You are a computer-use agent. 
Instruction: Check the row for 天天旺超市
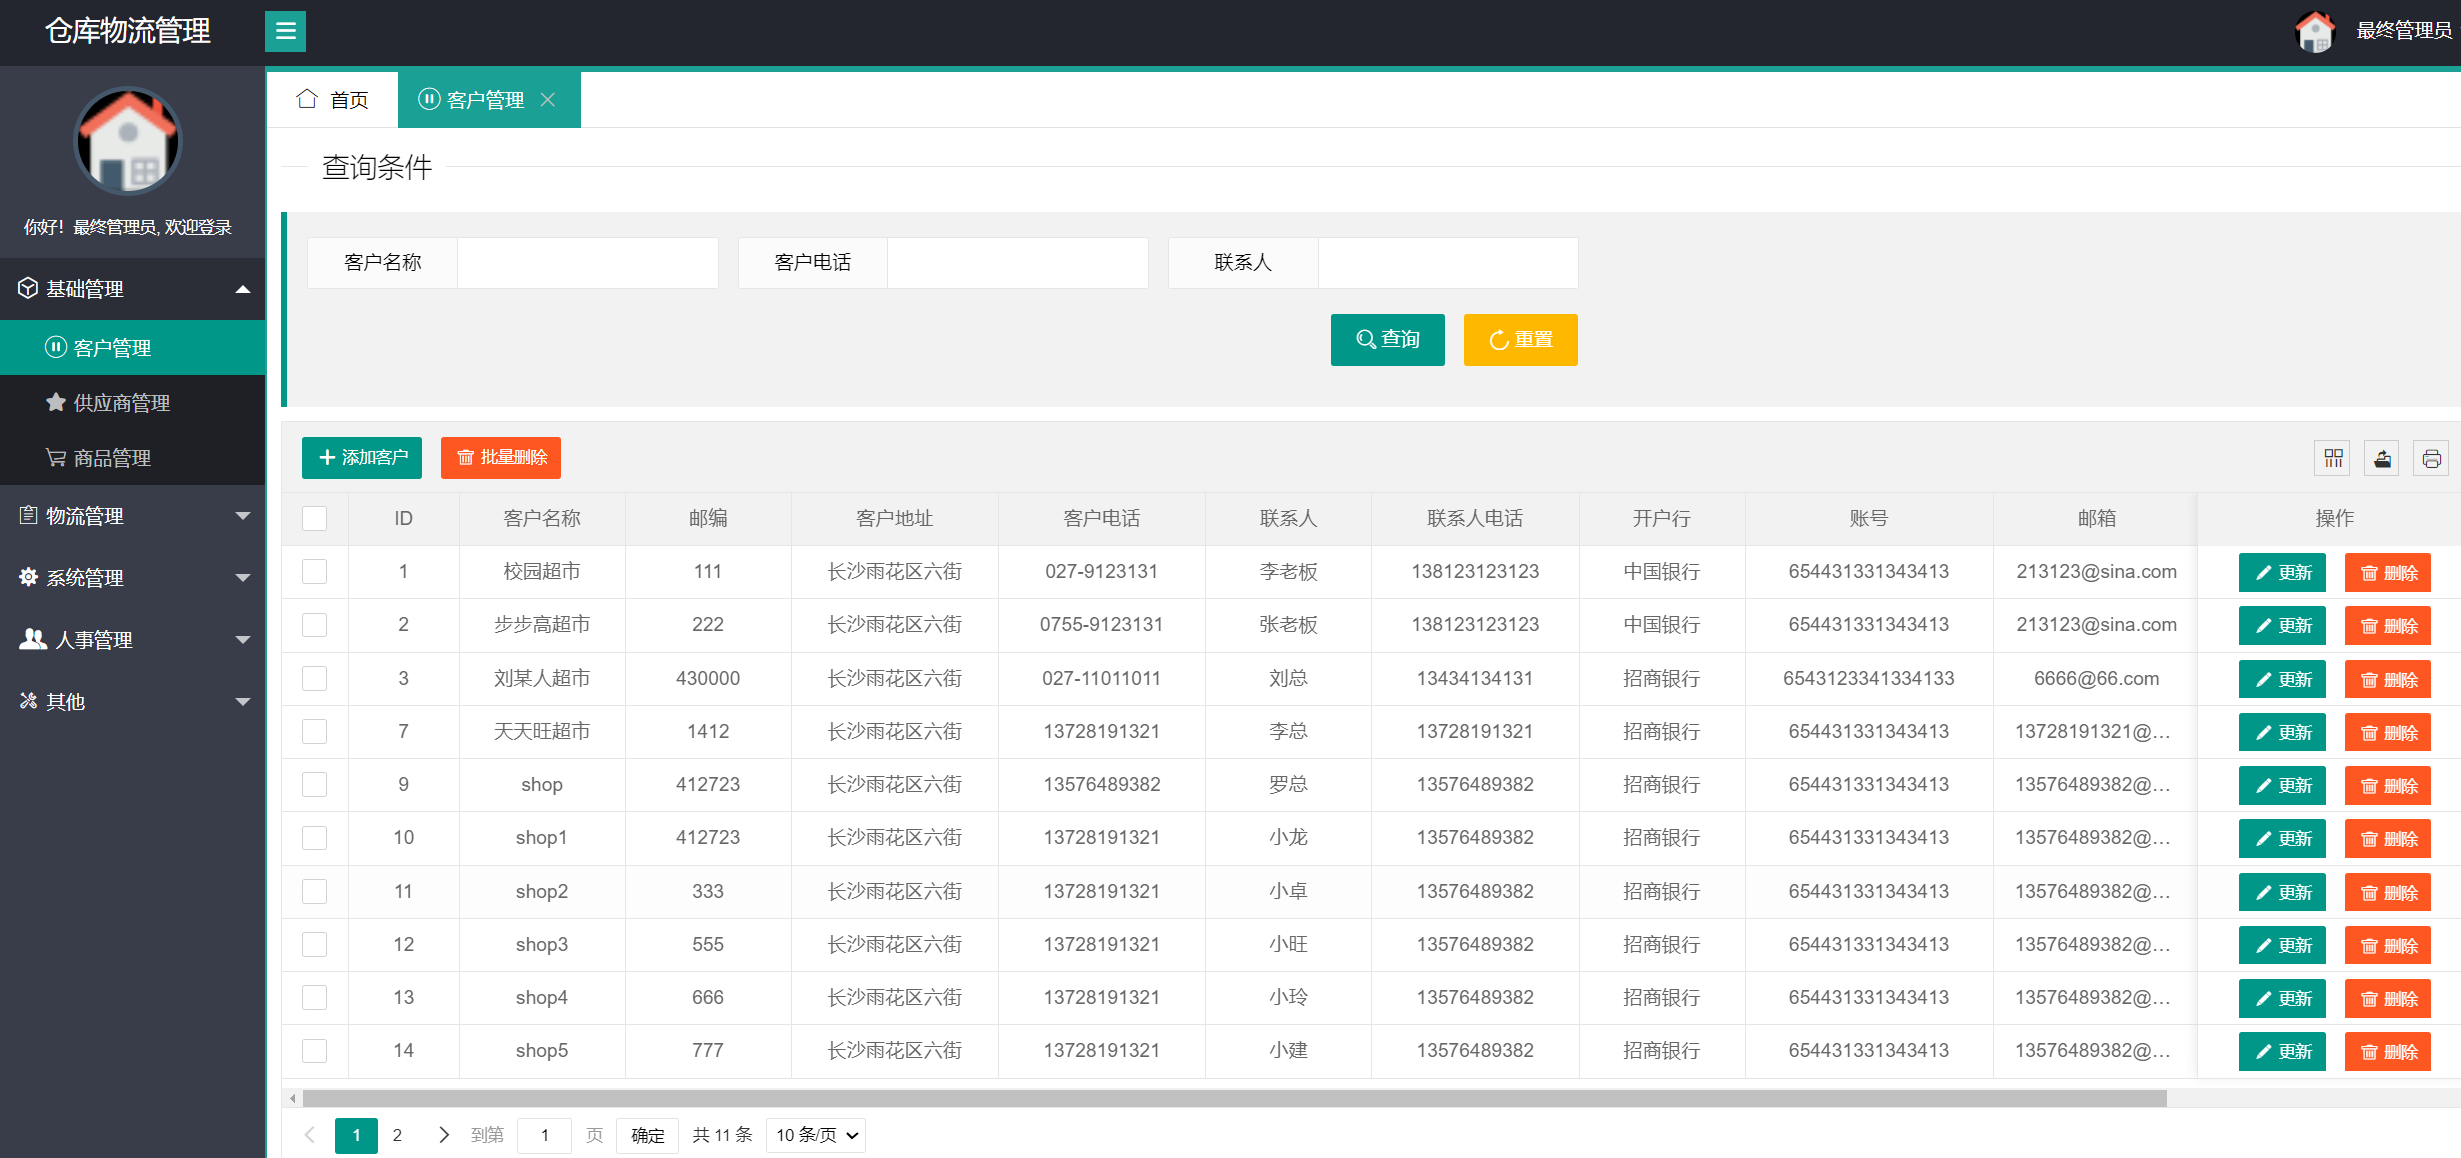(315, 731)
